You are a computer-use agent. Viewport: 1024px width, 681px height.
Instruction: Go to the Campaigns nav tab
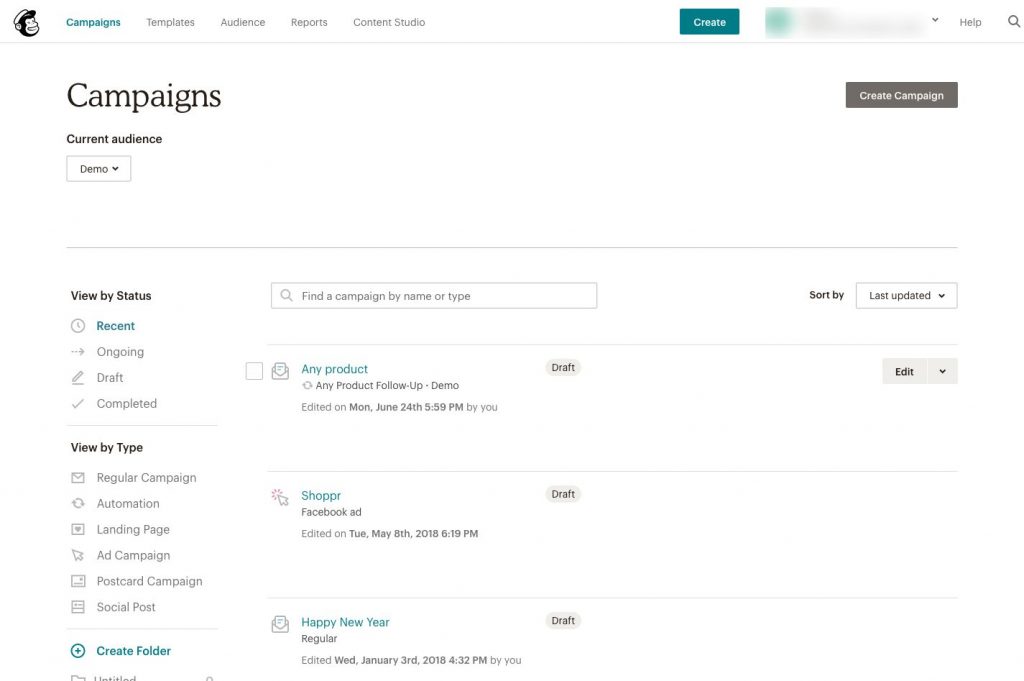pos(93,22)
